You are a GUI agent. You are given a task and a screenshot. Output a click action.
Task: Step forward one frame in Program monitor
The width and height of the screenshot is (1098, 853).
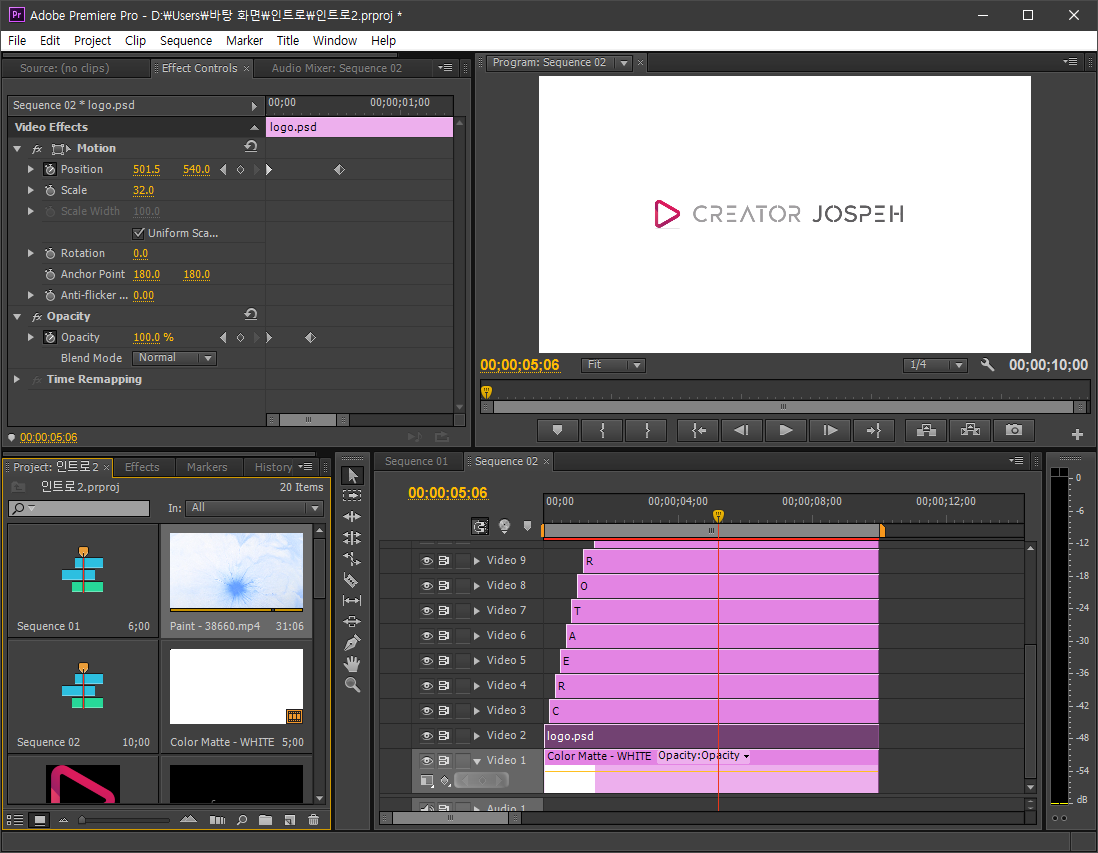coord(830,430)
